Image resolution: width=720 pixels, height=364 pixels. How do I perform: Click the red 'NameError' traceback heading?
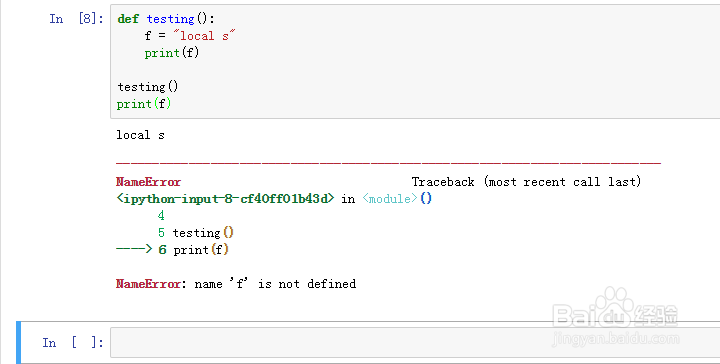(148, 182)
